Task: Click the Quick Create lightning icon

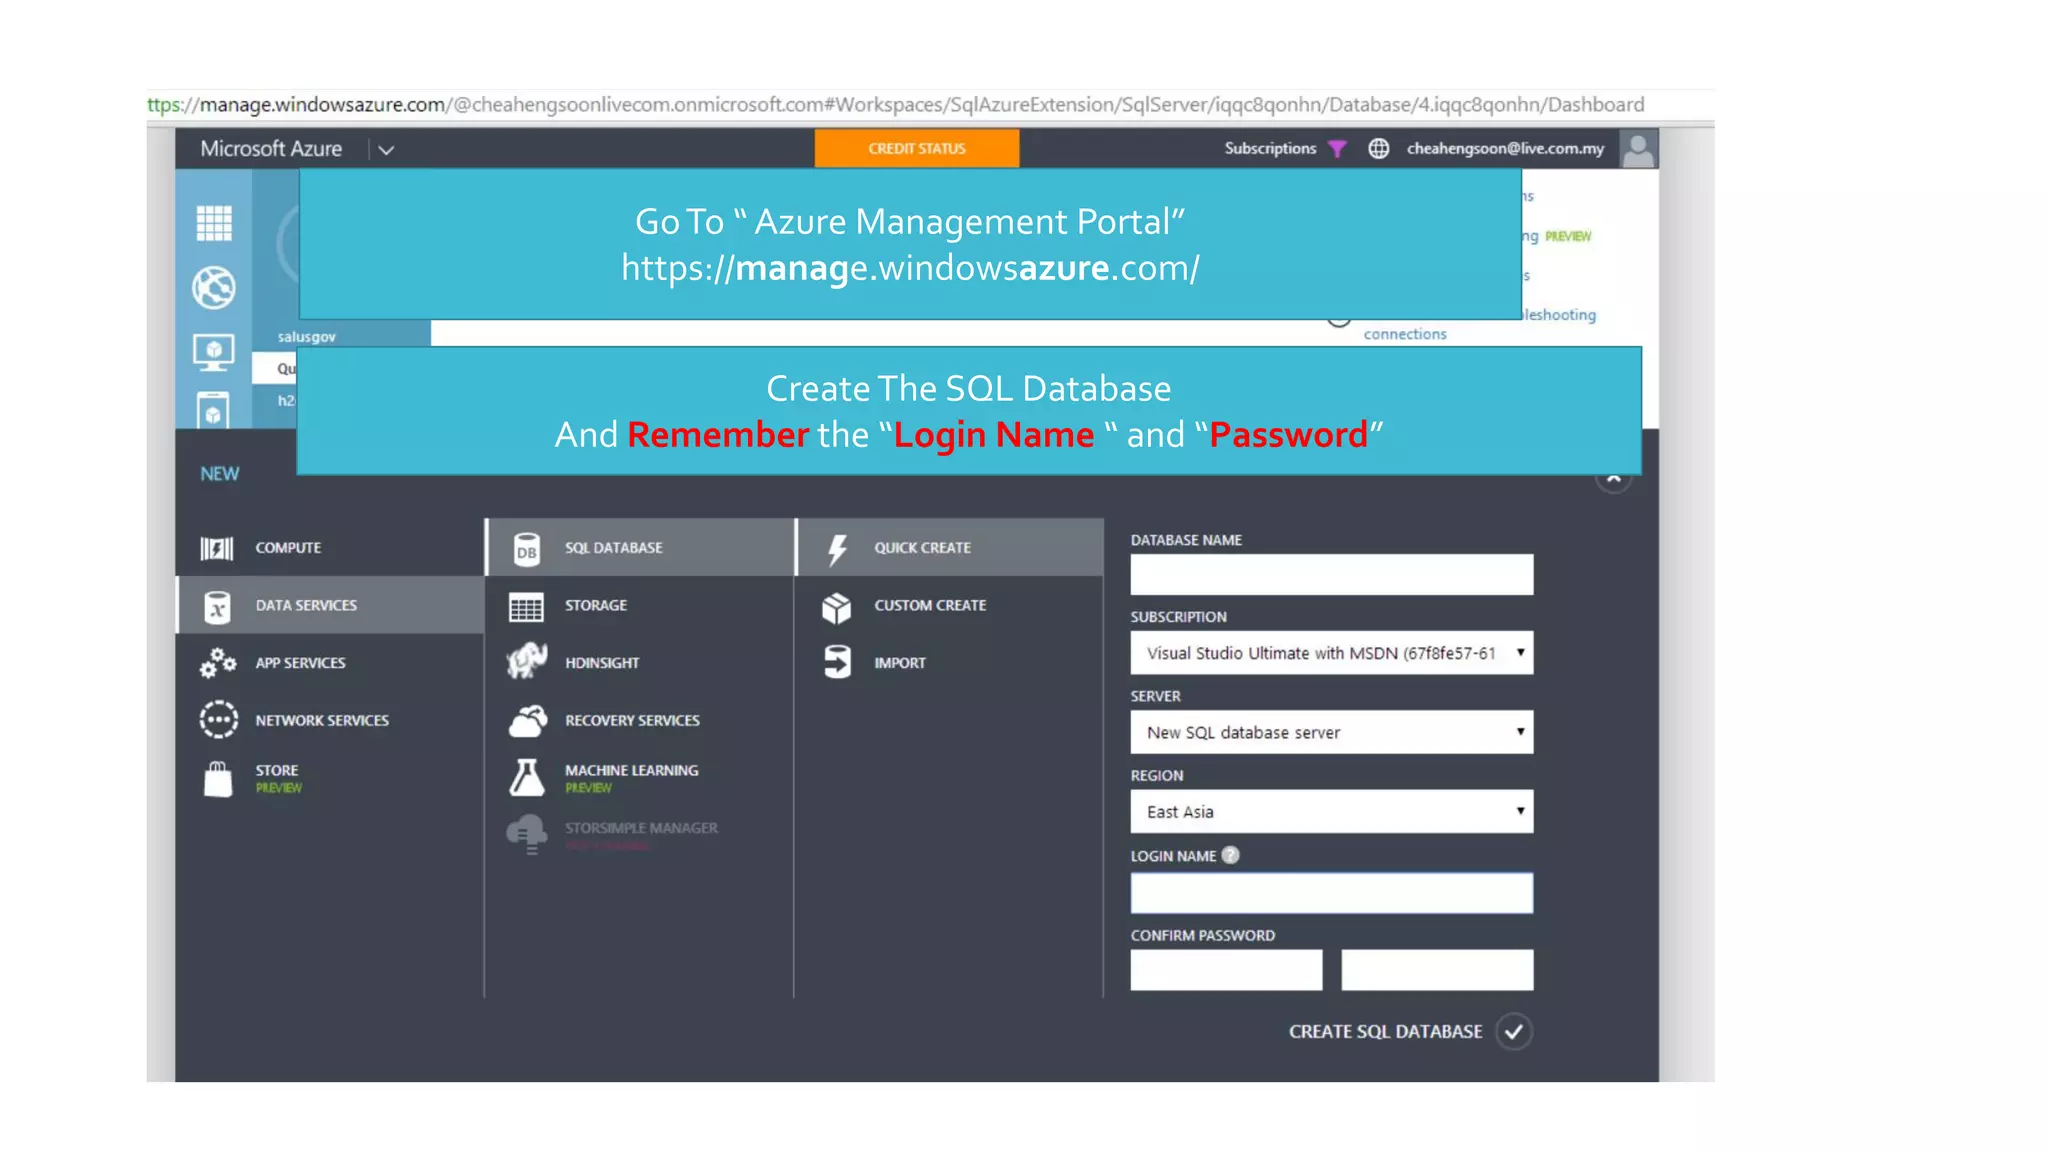Action: pyautogui.click(x=837, y=549)
